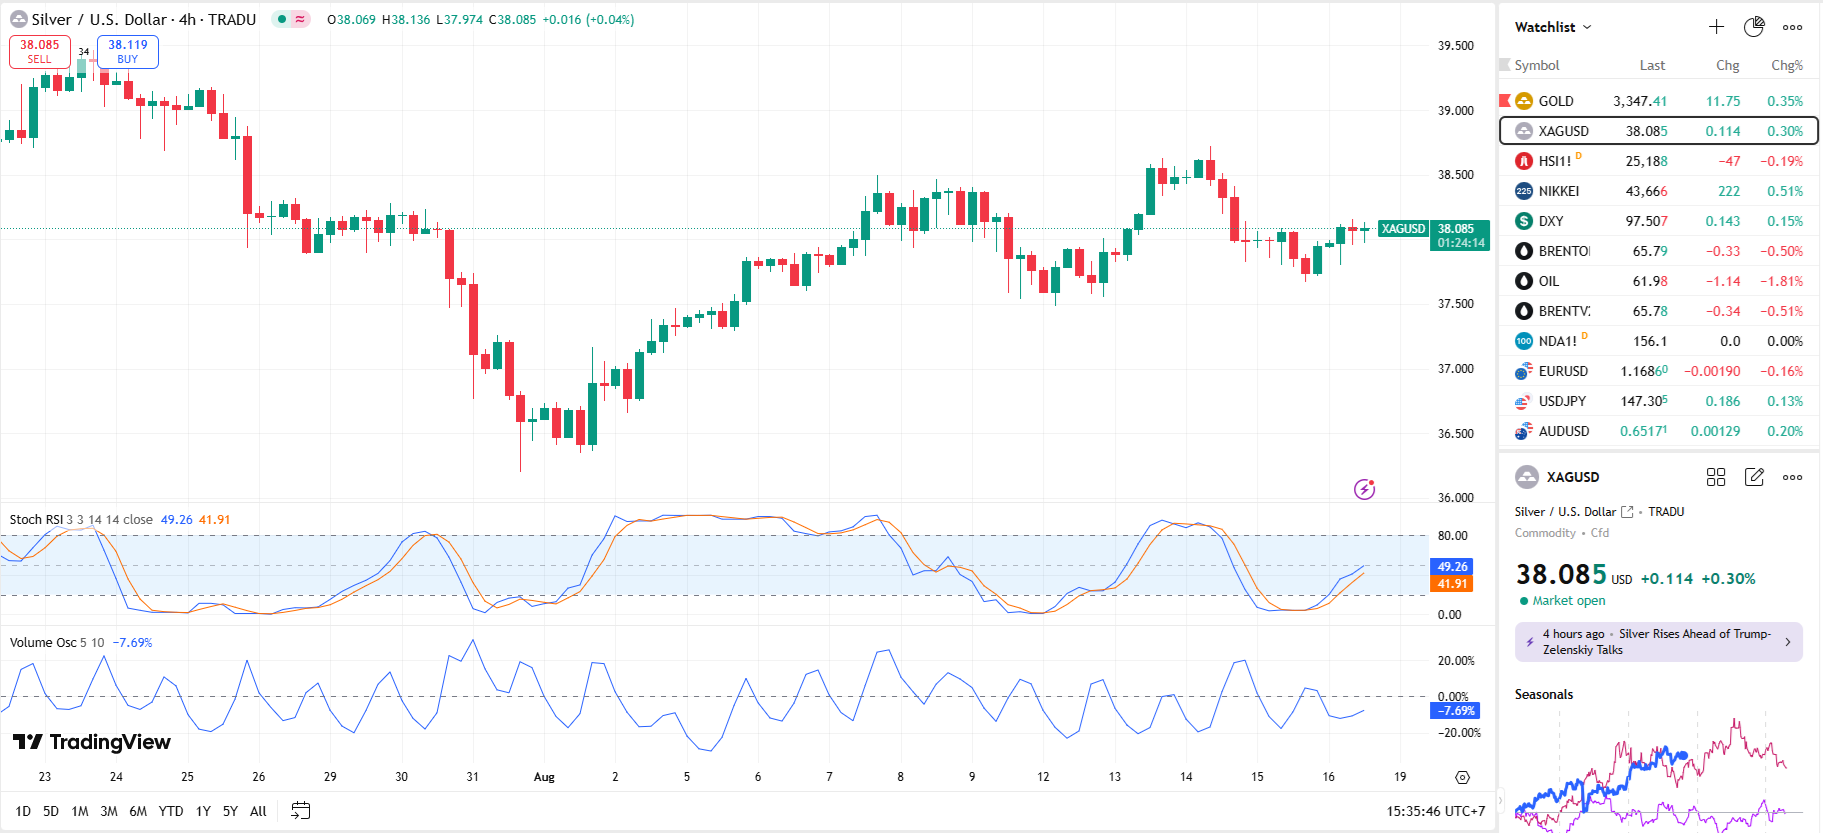This screenshot has width=1823, height=833.
Task: Open the Watchlist three-dots more menu
Action: [x=1792, y=27]
